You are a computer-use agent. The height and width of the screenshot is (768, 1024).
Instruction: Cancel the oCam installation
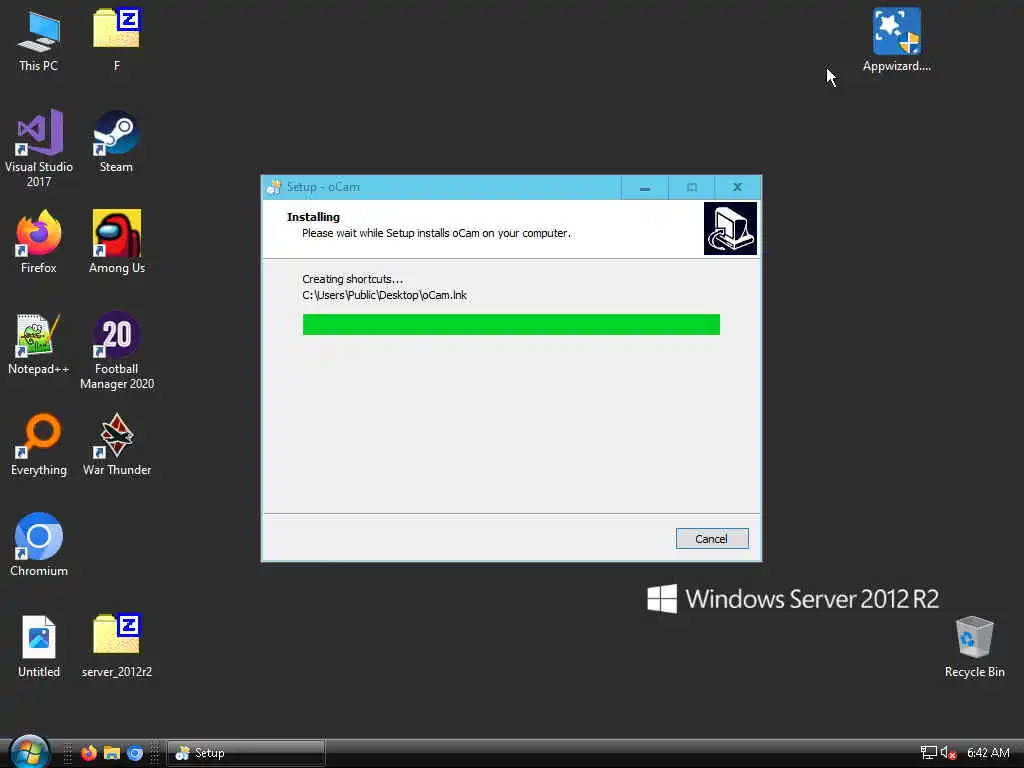pos(712,539)
